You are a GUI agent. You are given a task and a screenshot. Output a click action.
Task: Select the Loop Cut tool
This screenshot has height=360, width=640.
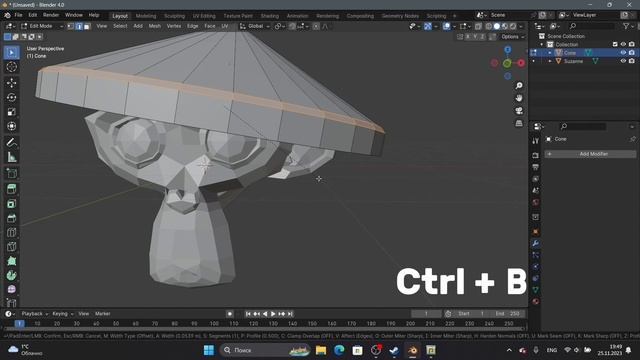(11, 232)
